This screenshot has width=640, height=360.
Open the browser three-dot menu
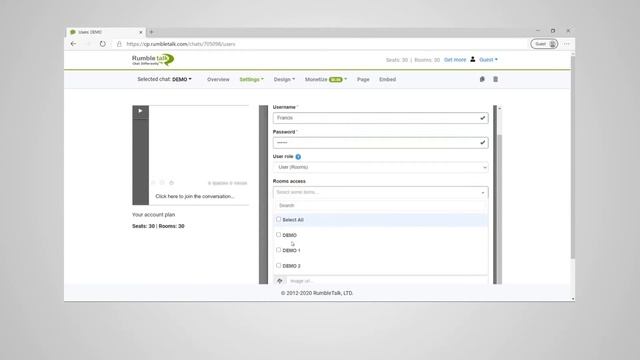pyautogui.click(x=567, y=44)
